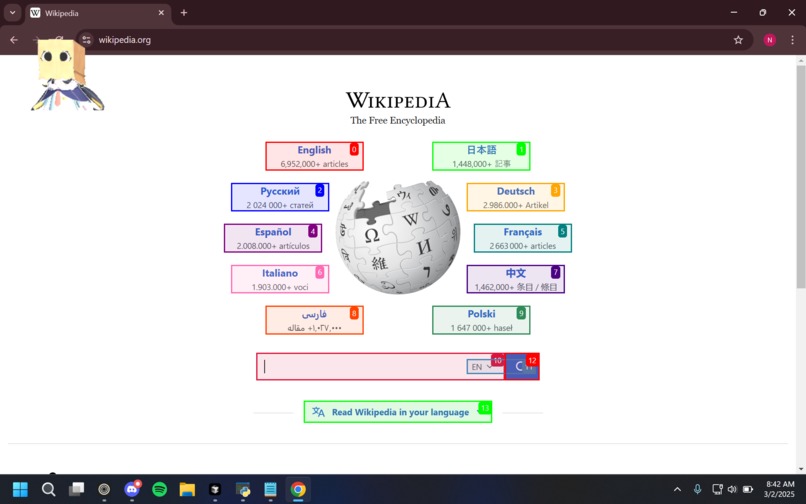The width and height of the screenshot is (806, 504).
Task: Expand the EN search language selector
Action: point(482,367)
